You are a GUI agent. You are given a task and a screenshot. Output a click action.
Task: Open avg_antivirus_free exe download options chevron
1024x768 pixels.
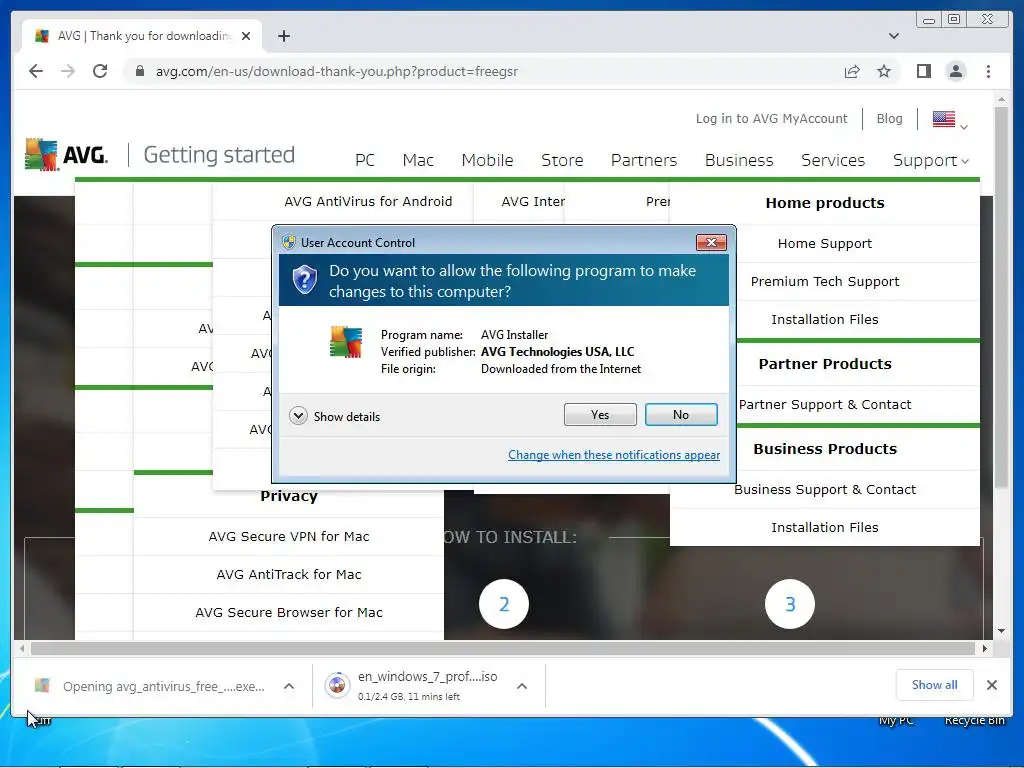click(289, 686)
